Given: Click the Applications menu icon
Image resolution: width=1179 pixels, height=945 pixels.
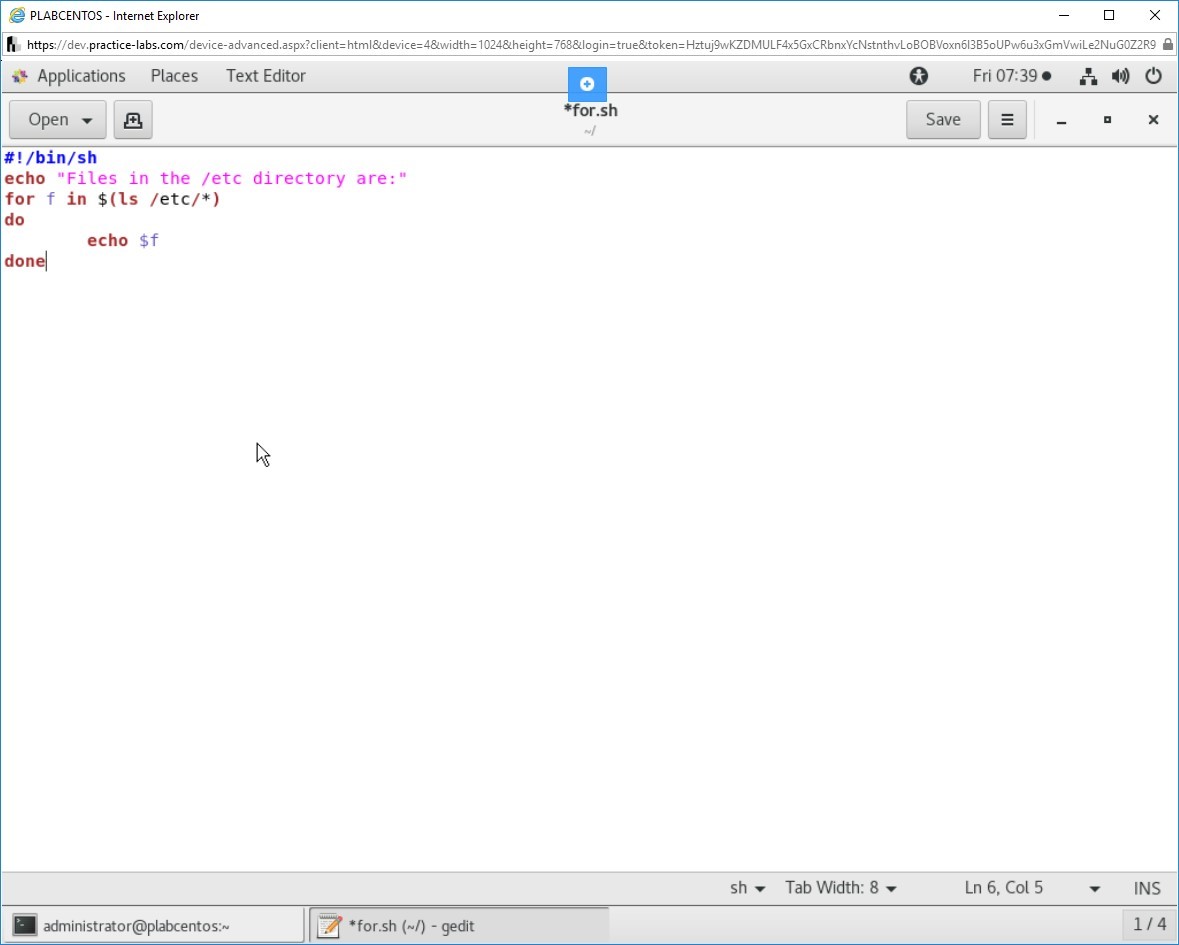Looking at the screenshot, I should 20,76.
